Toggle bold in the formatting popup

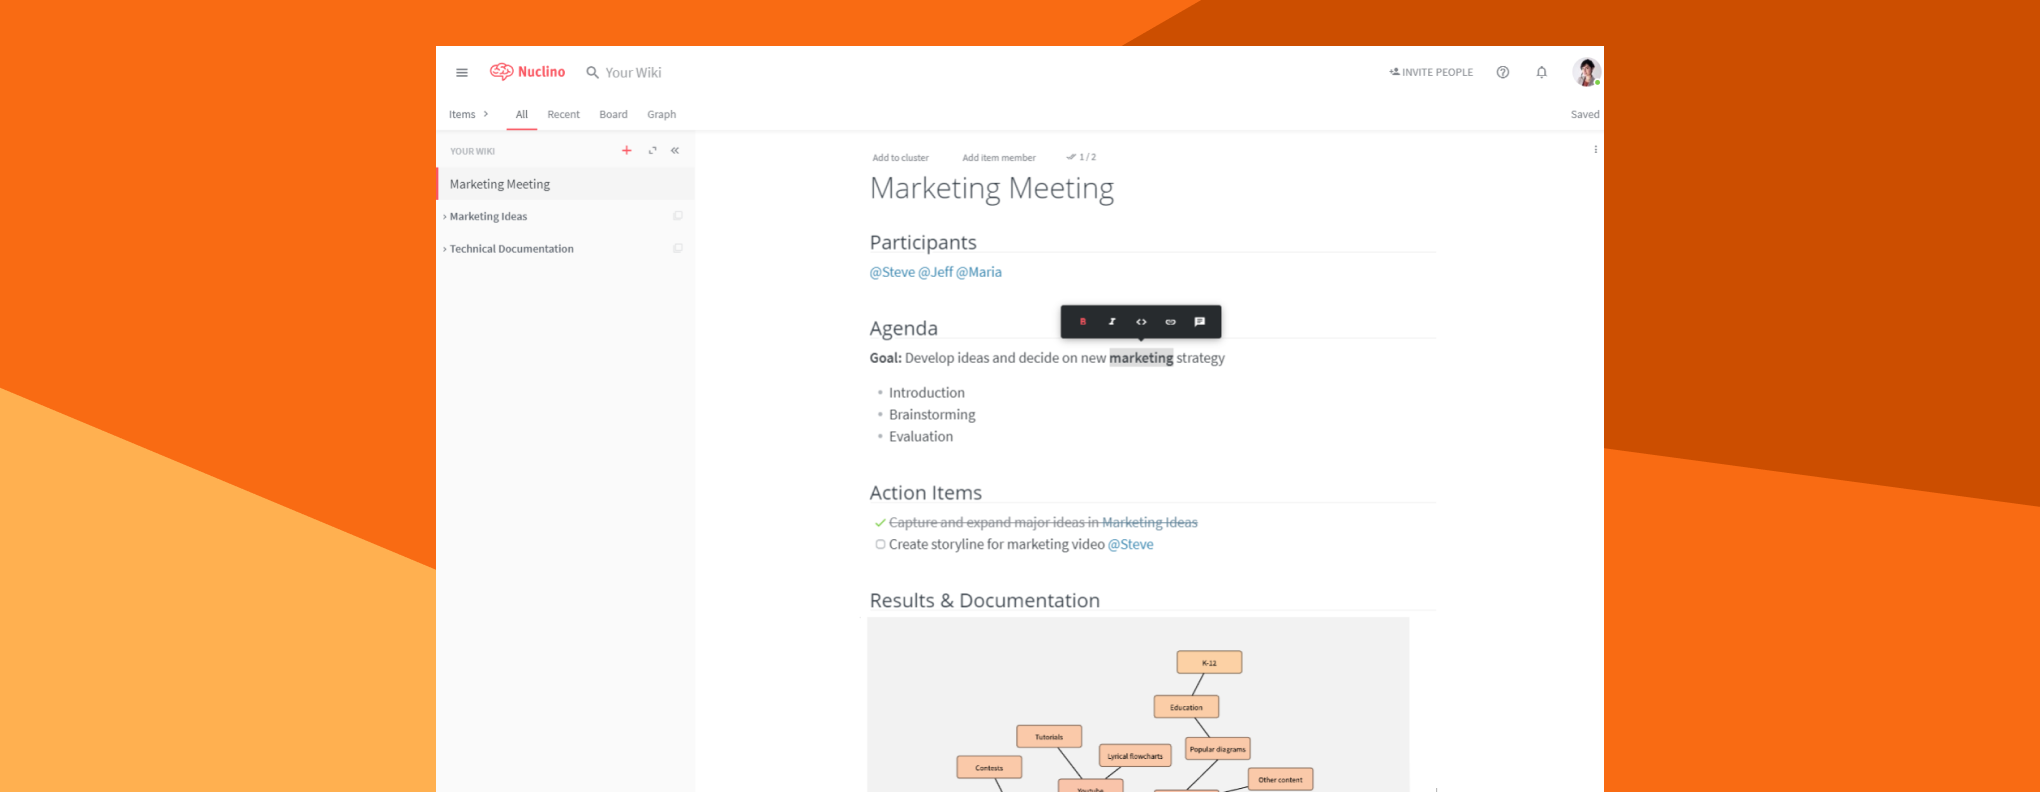tap(1082, 322)
